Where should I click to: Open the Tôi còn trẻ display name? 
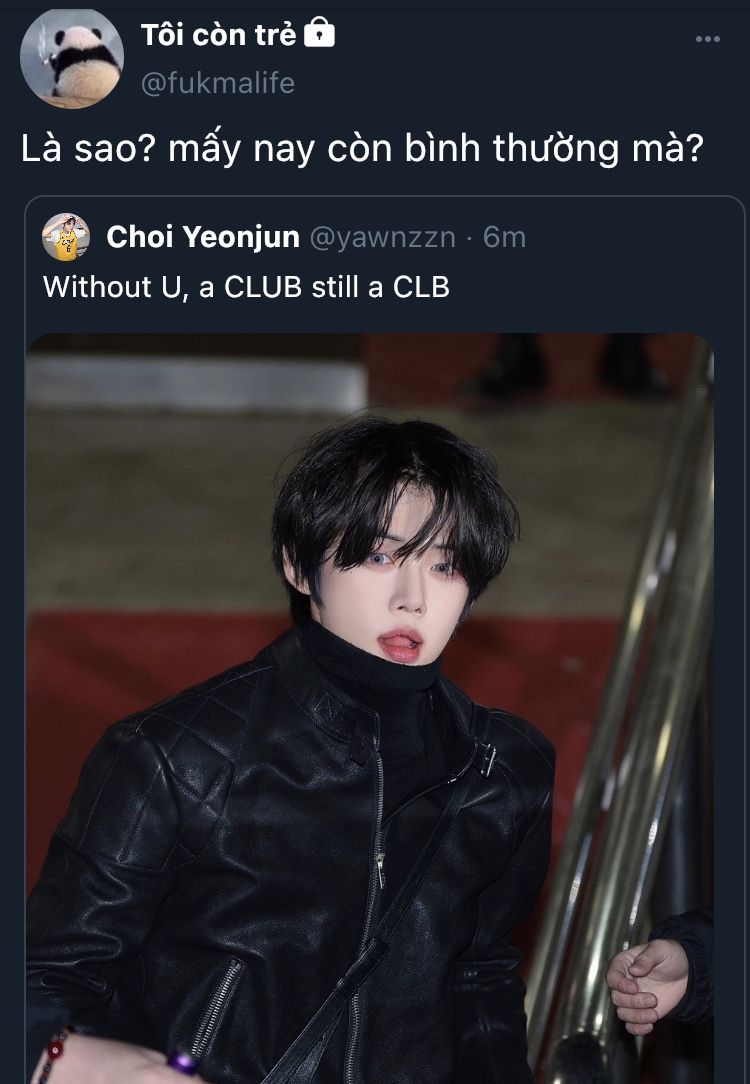218,35
